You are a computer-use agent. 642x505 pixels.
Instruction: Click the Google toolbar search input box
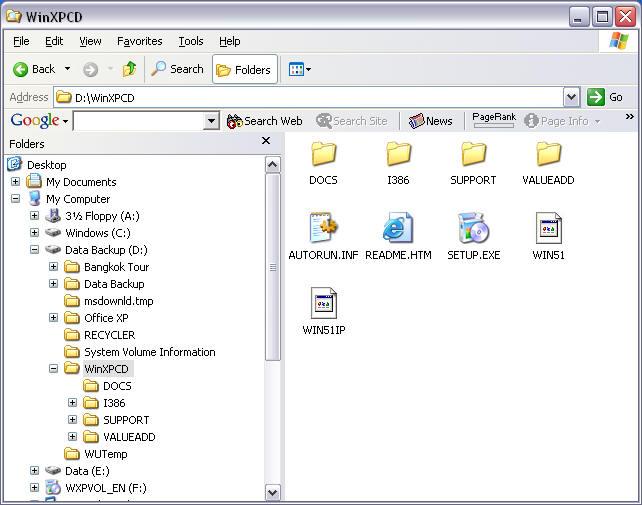(138, 121)
